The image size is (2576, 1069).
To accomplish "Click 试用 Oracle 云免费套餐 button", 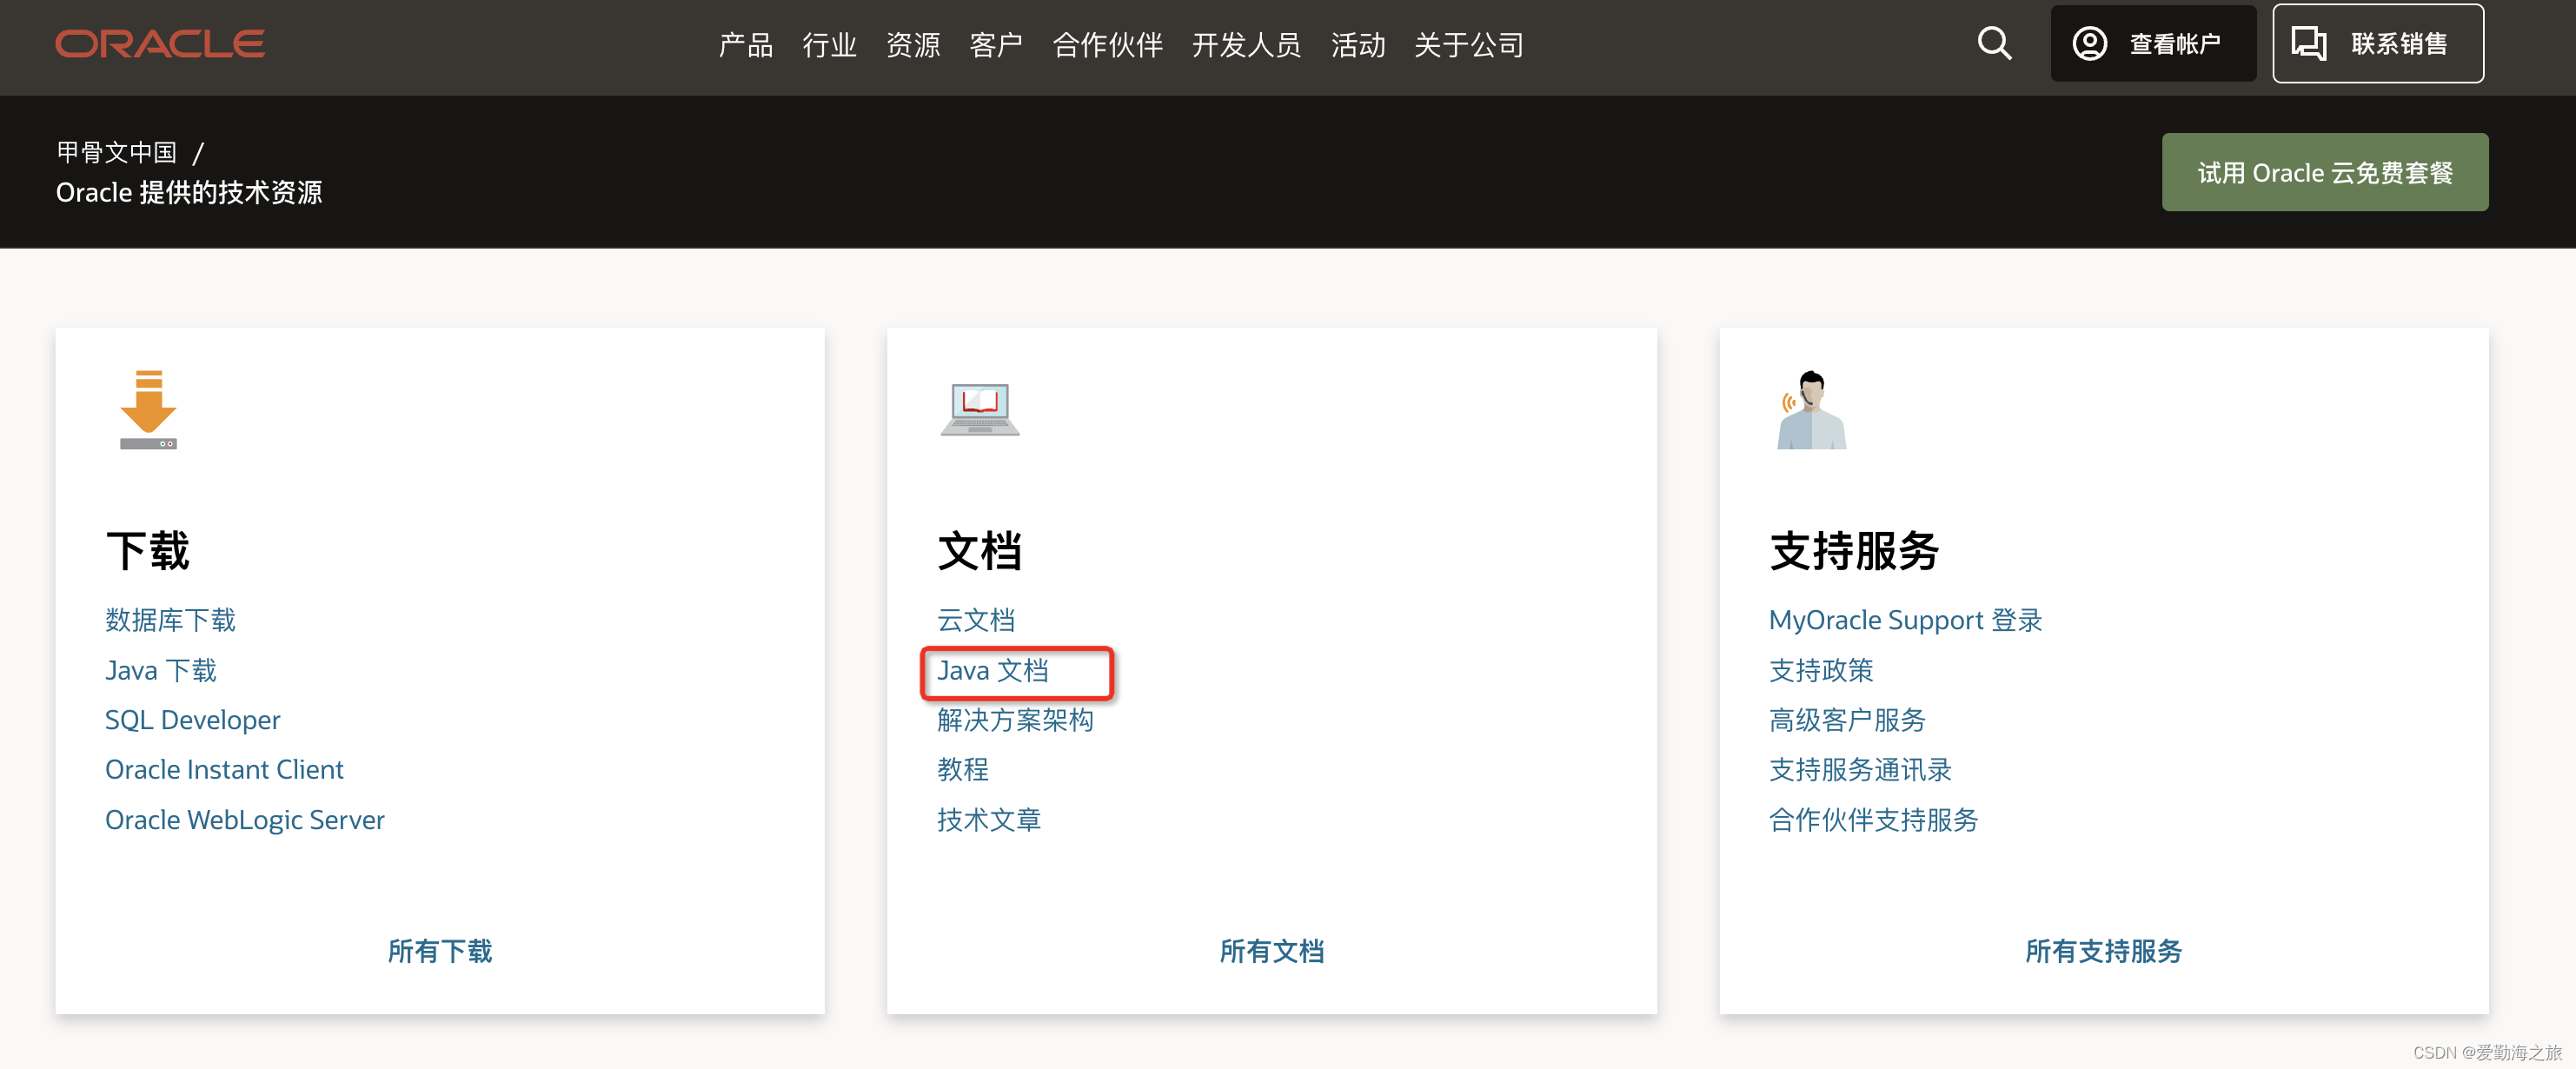I will tap(2324, 172).
